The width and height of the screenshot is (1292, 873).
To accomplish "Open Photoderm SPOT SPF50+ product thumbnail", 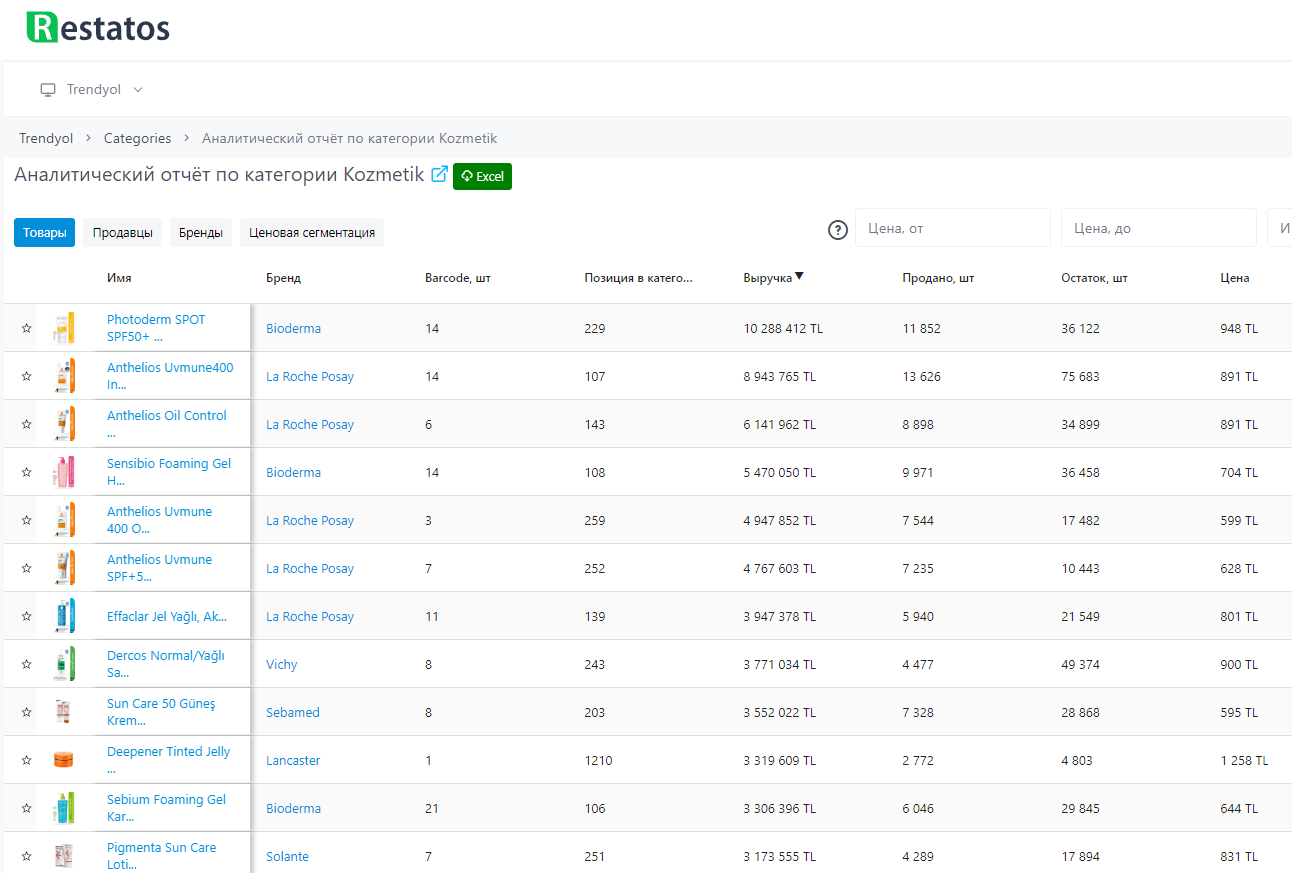I will click(64, 328).
